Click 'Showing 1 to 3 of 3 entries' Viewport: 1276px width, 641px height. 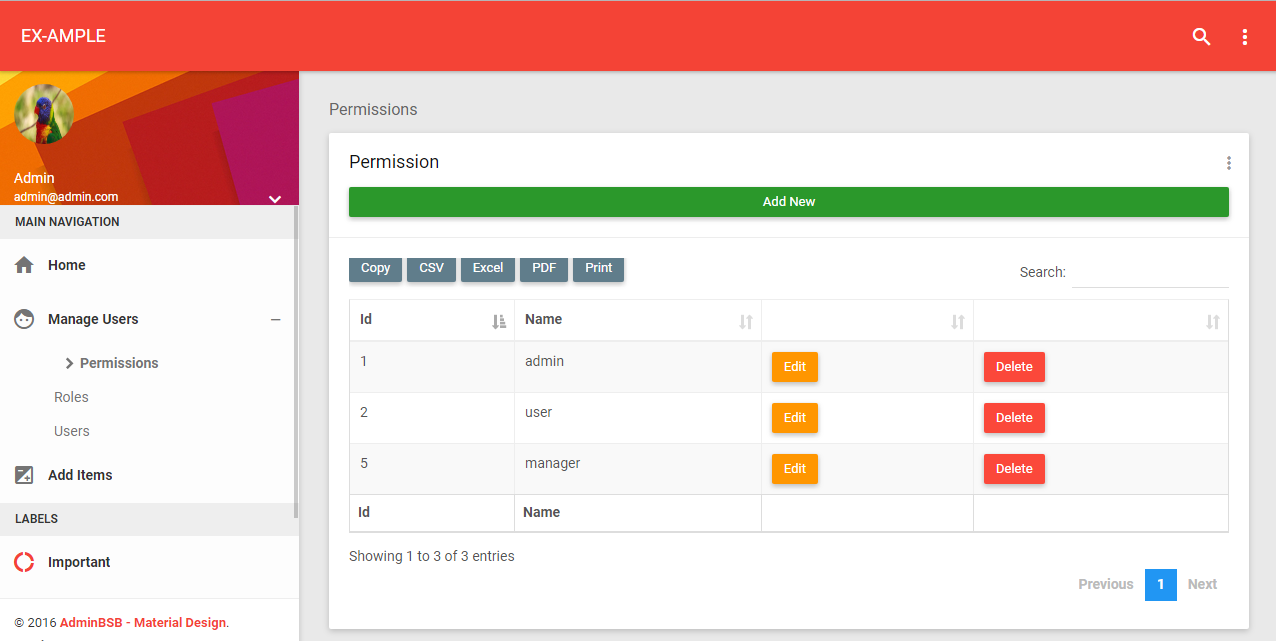432,556
